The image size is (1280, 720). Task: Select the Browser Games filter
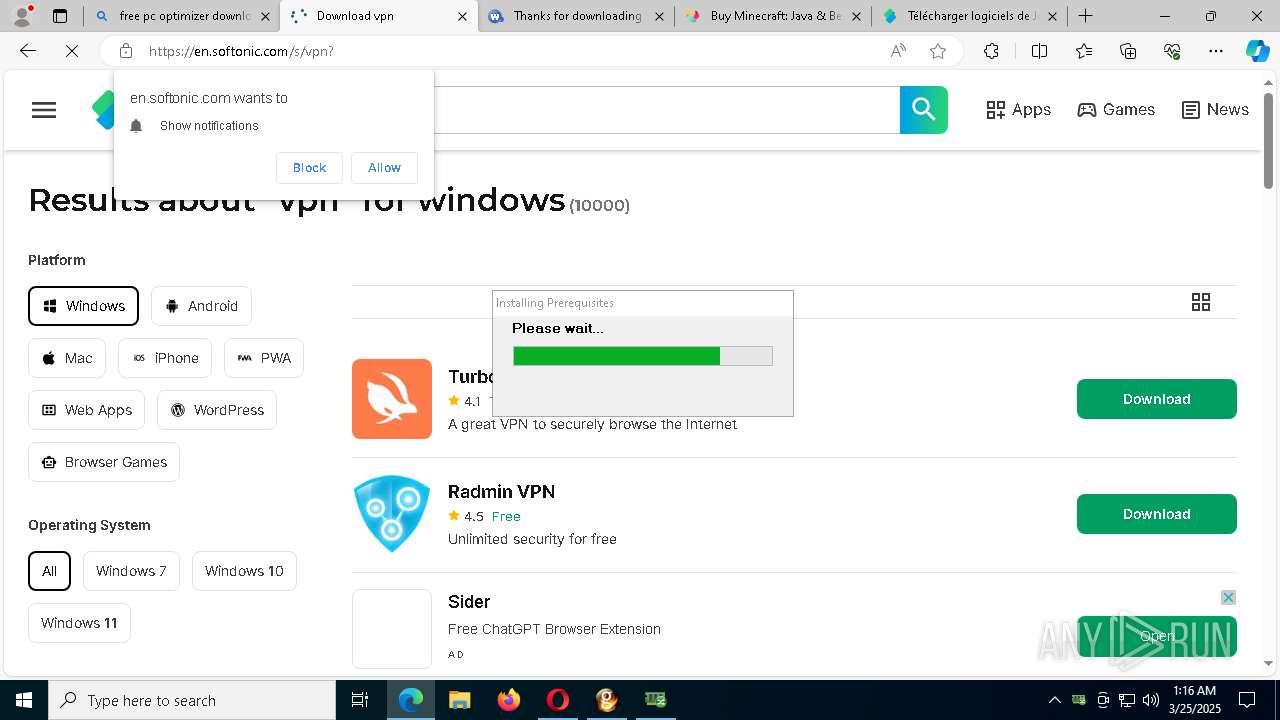point(104,462)
